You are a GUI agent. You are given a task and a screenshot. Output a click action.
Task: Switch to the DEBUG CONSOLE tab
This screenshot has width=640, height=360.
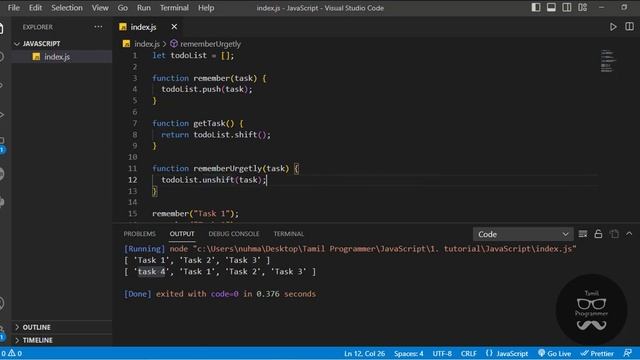[234, 234]
